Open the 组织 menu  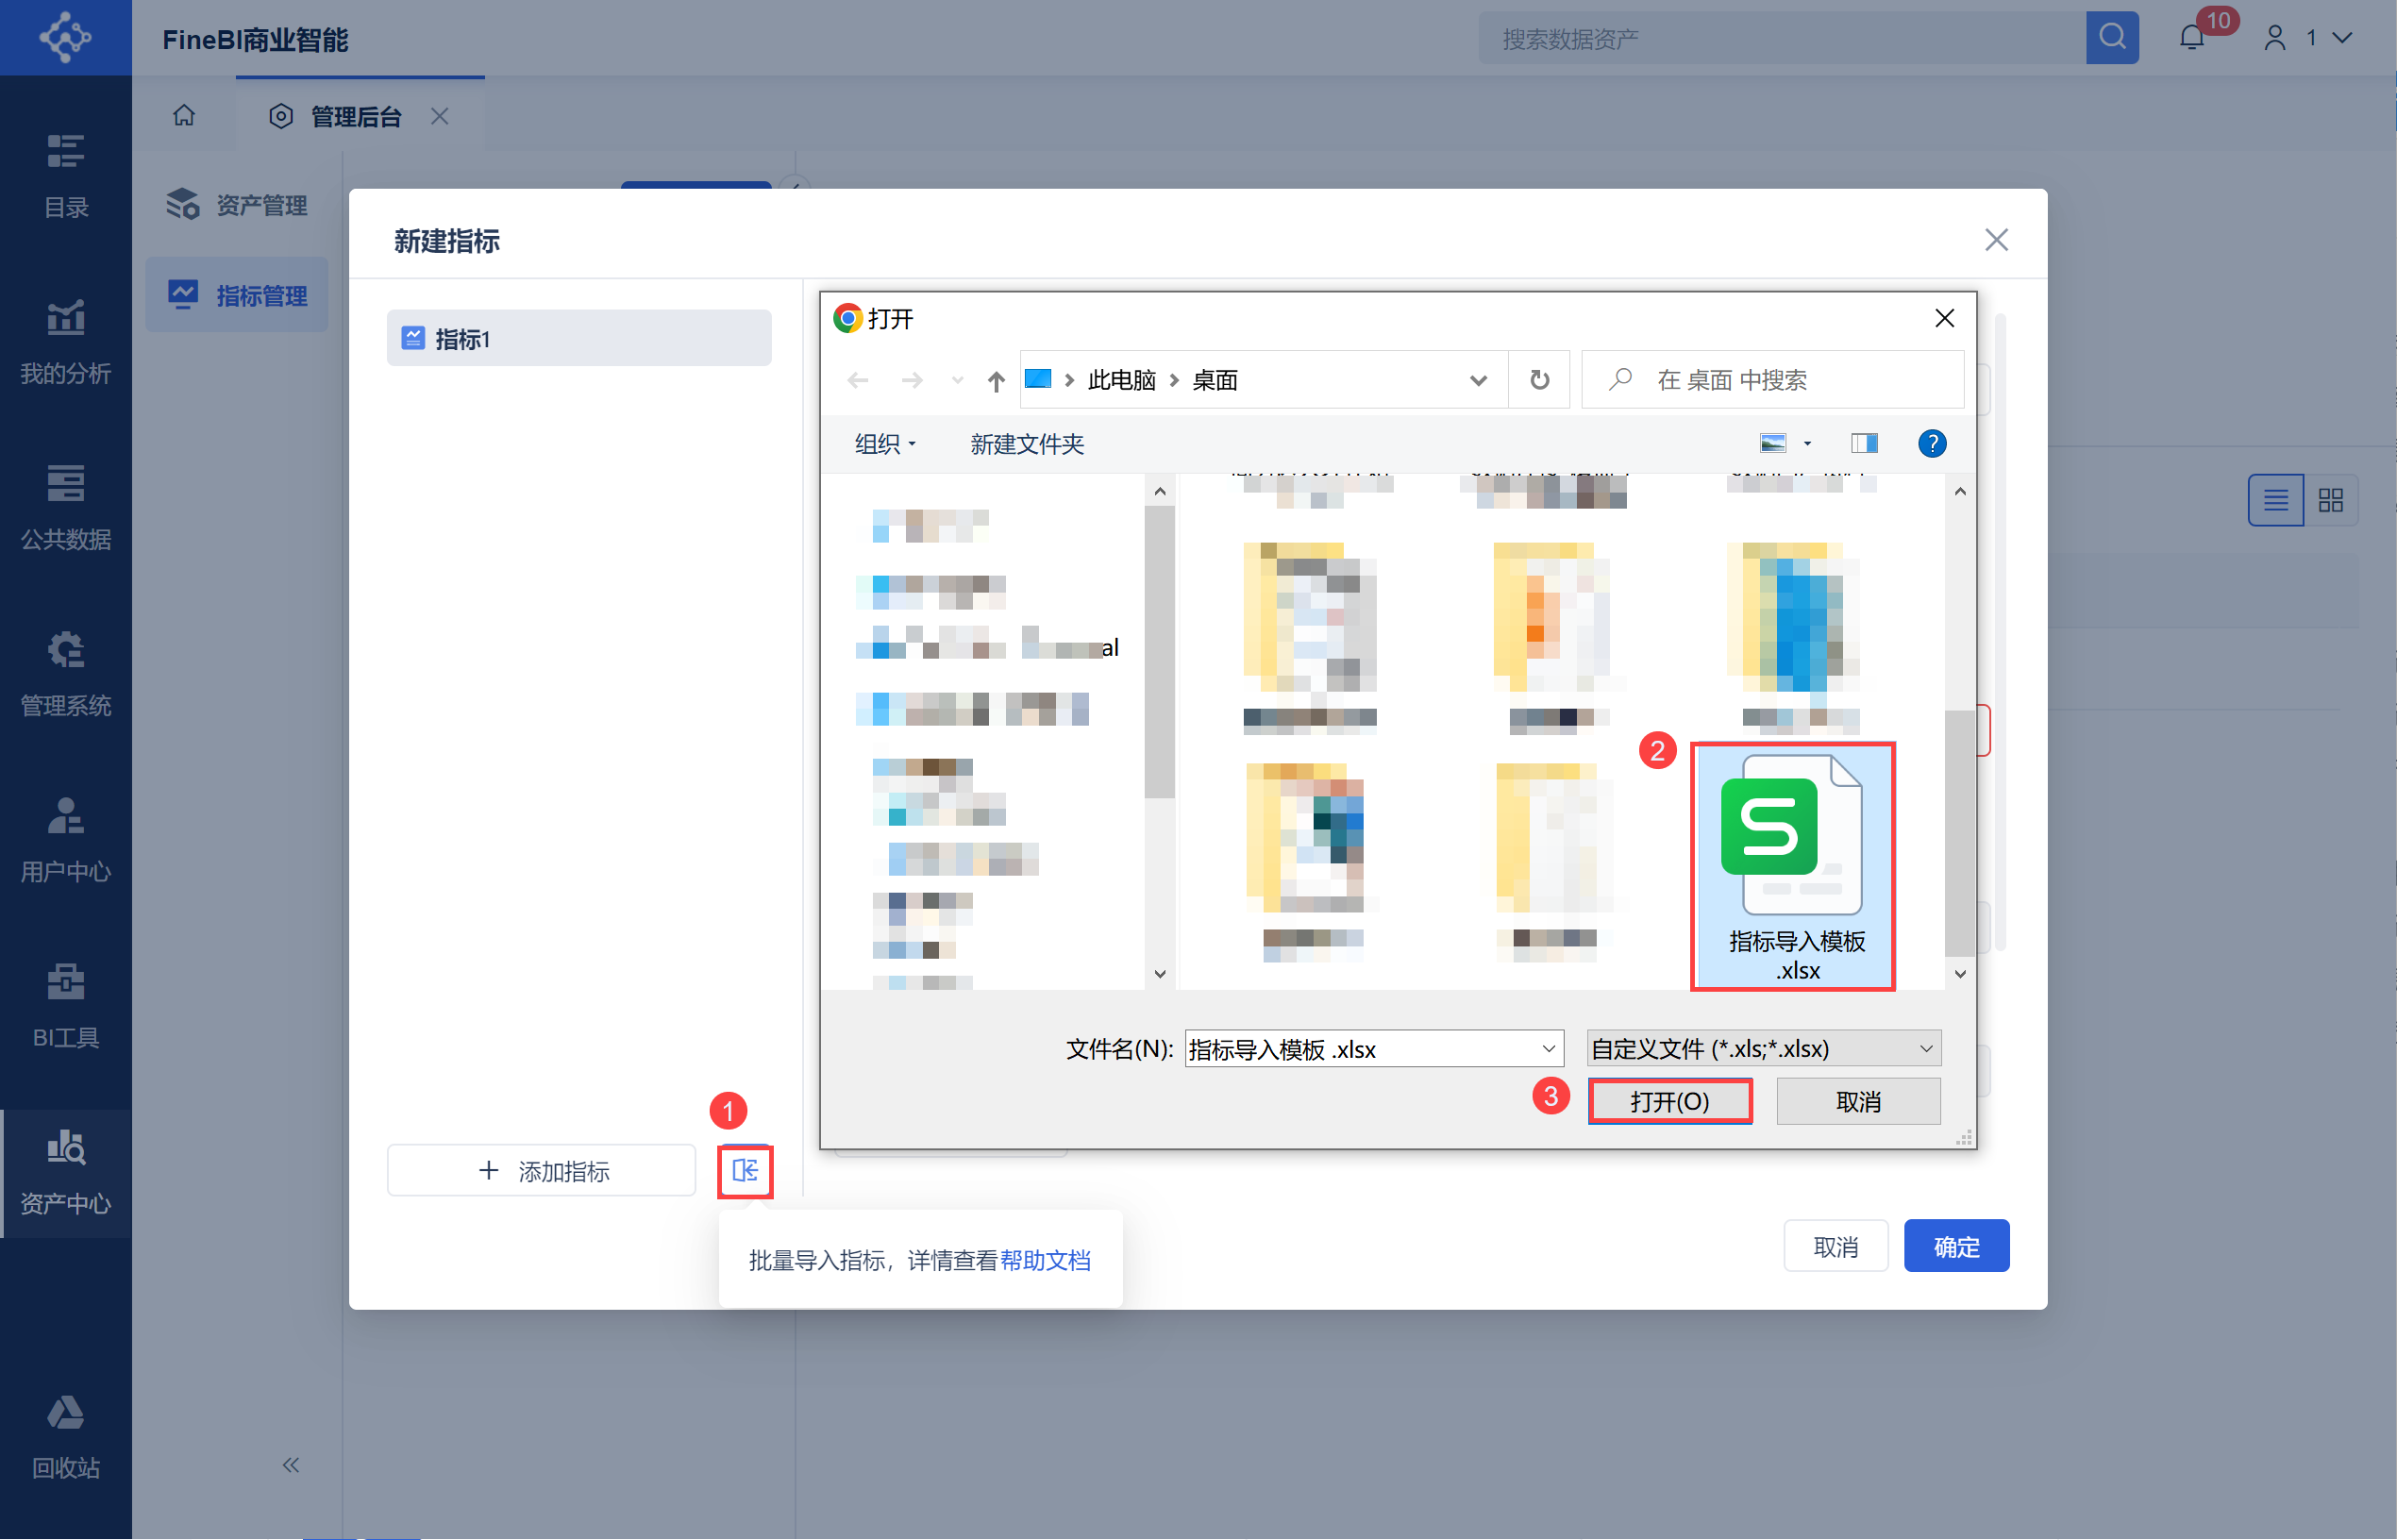[x=885, y=443]
